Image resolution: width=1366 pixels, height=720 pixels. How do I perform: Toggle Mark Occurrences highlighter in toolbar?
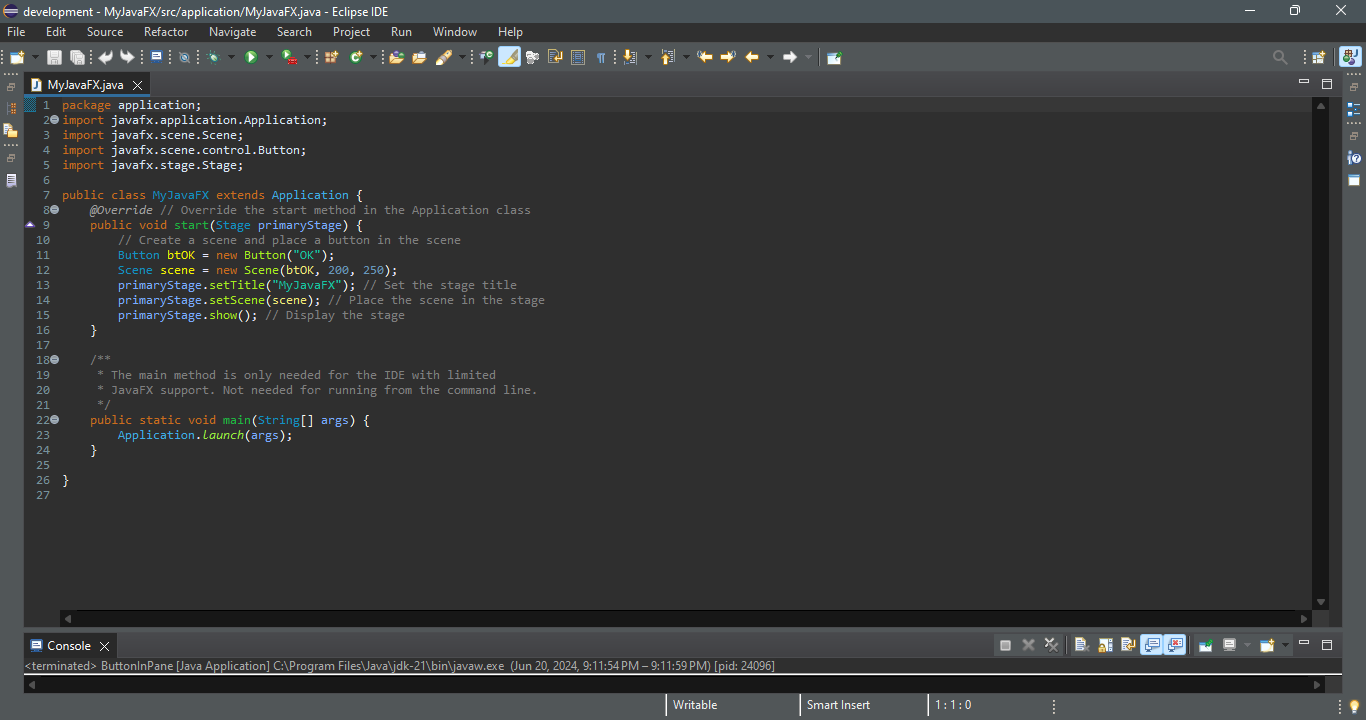pos(509,57)
